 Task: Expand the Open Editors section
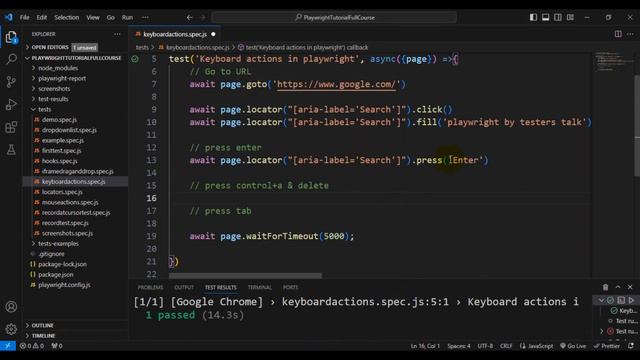click(76, 47)
